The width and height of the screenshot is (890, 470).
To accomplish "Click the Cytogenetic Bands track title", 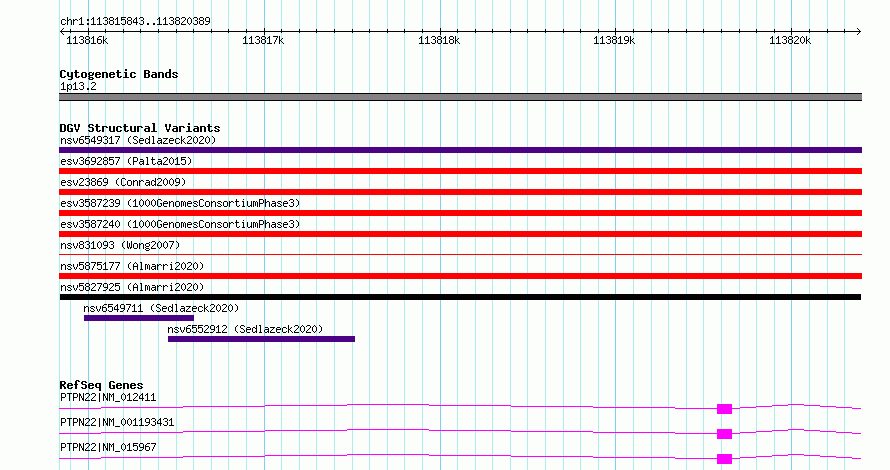I will coord(119,74).
